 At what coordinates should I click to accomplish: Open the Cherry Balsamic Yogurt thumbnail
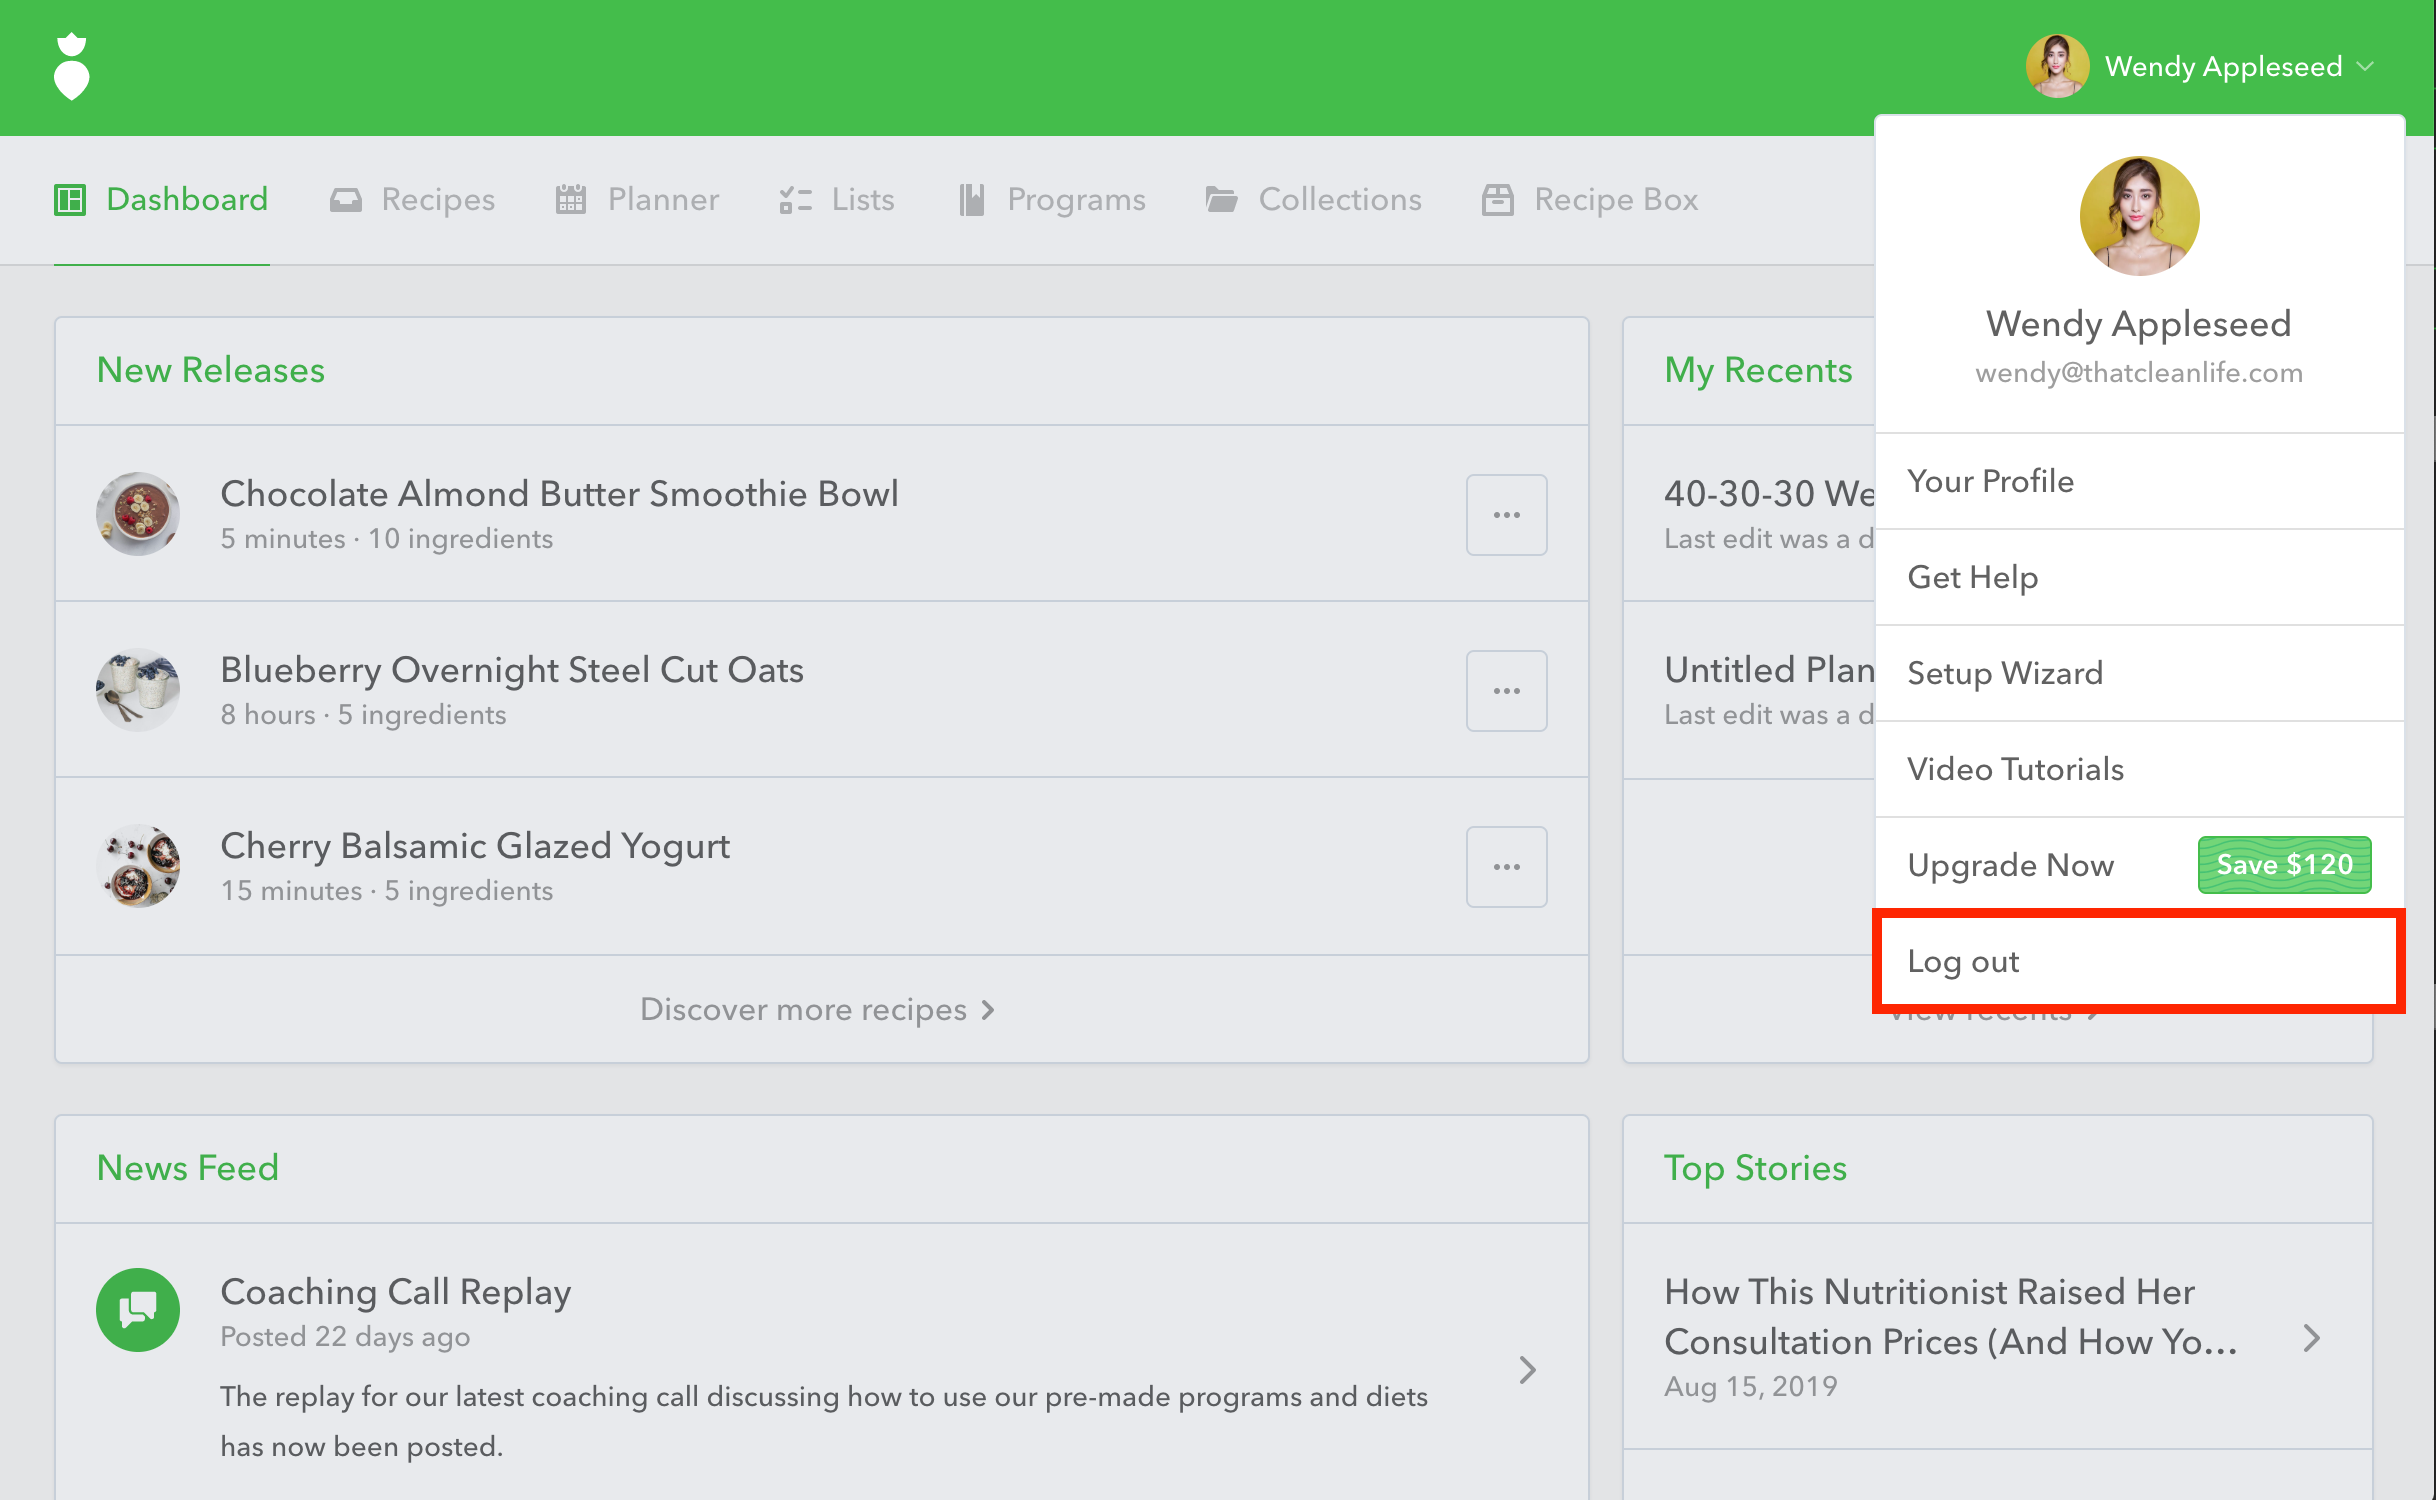(x=138, y=866)
